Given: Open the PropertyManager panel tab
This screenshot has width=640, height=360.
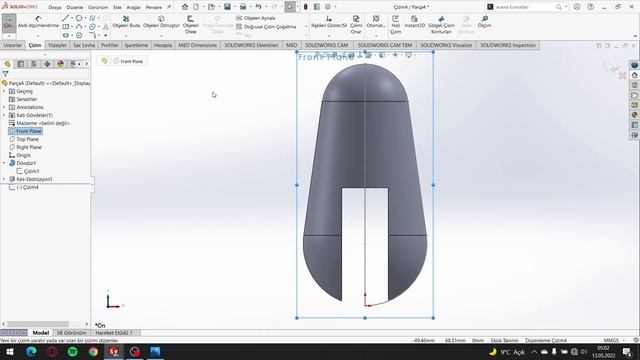Looking at the screenshot, I should coord(20,64).
